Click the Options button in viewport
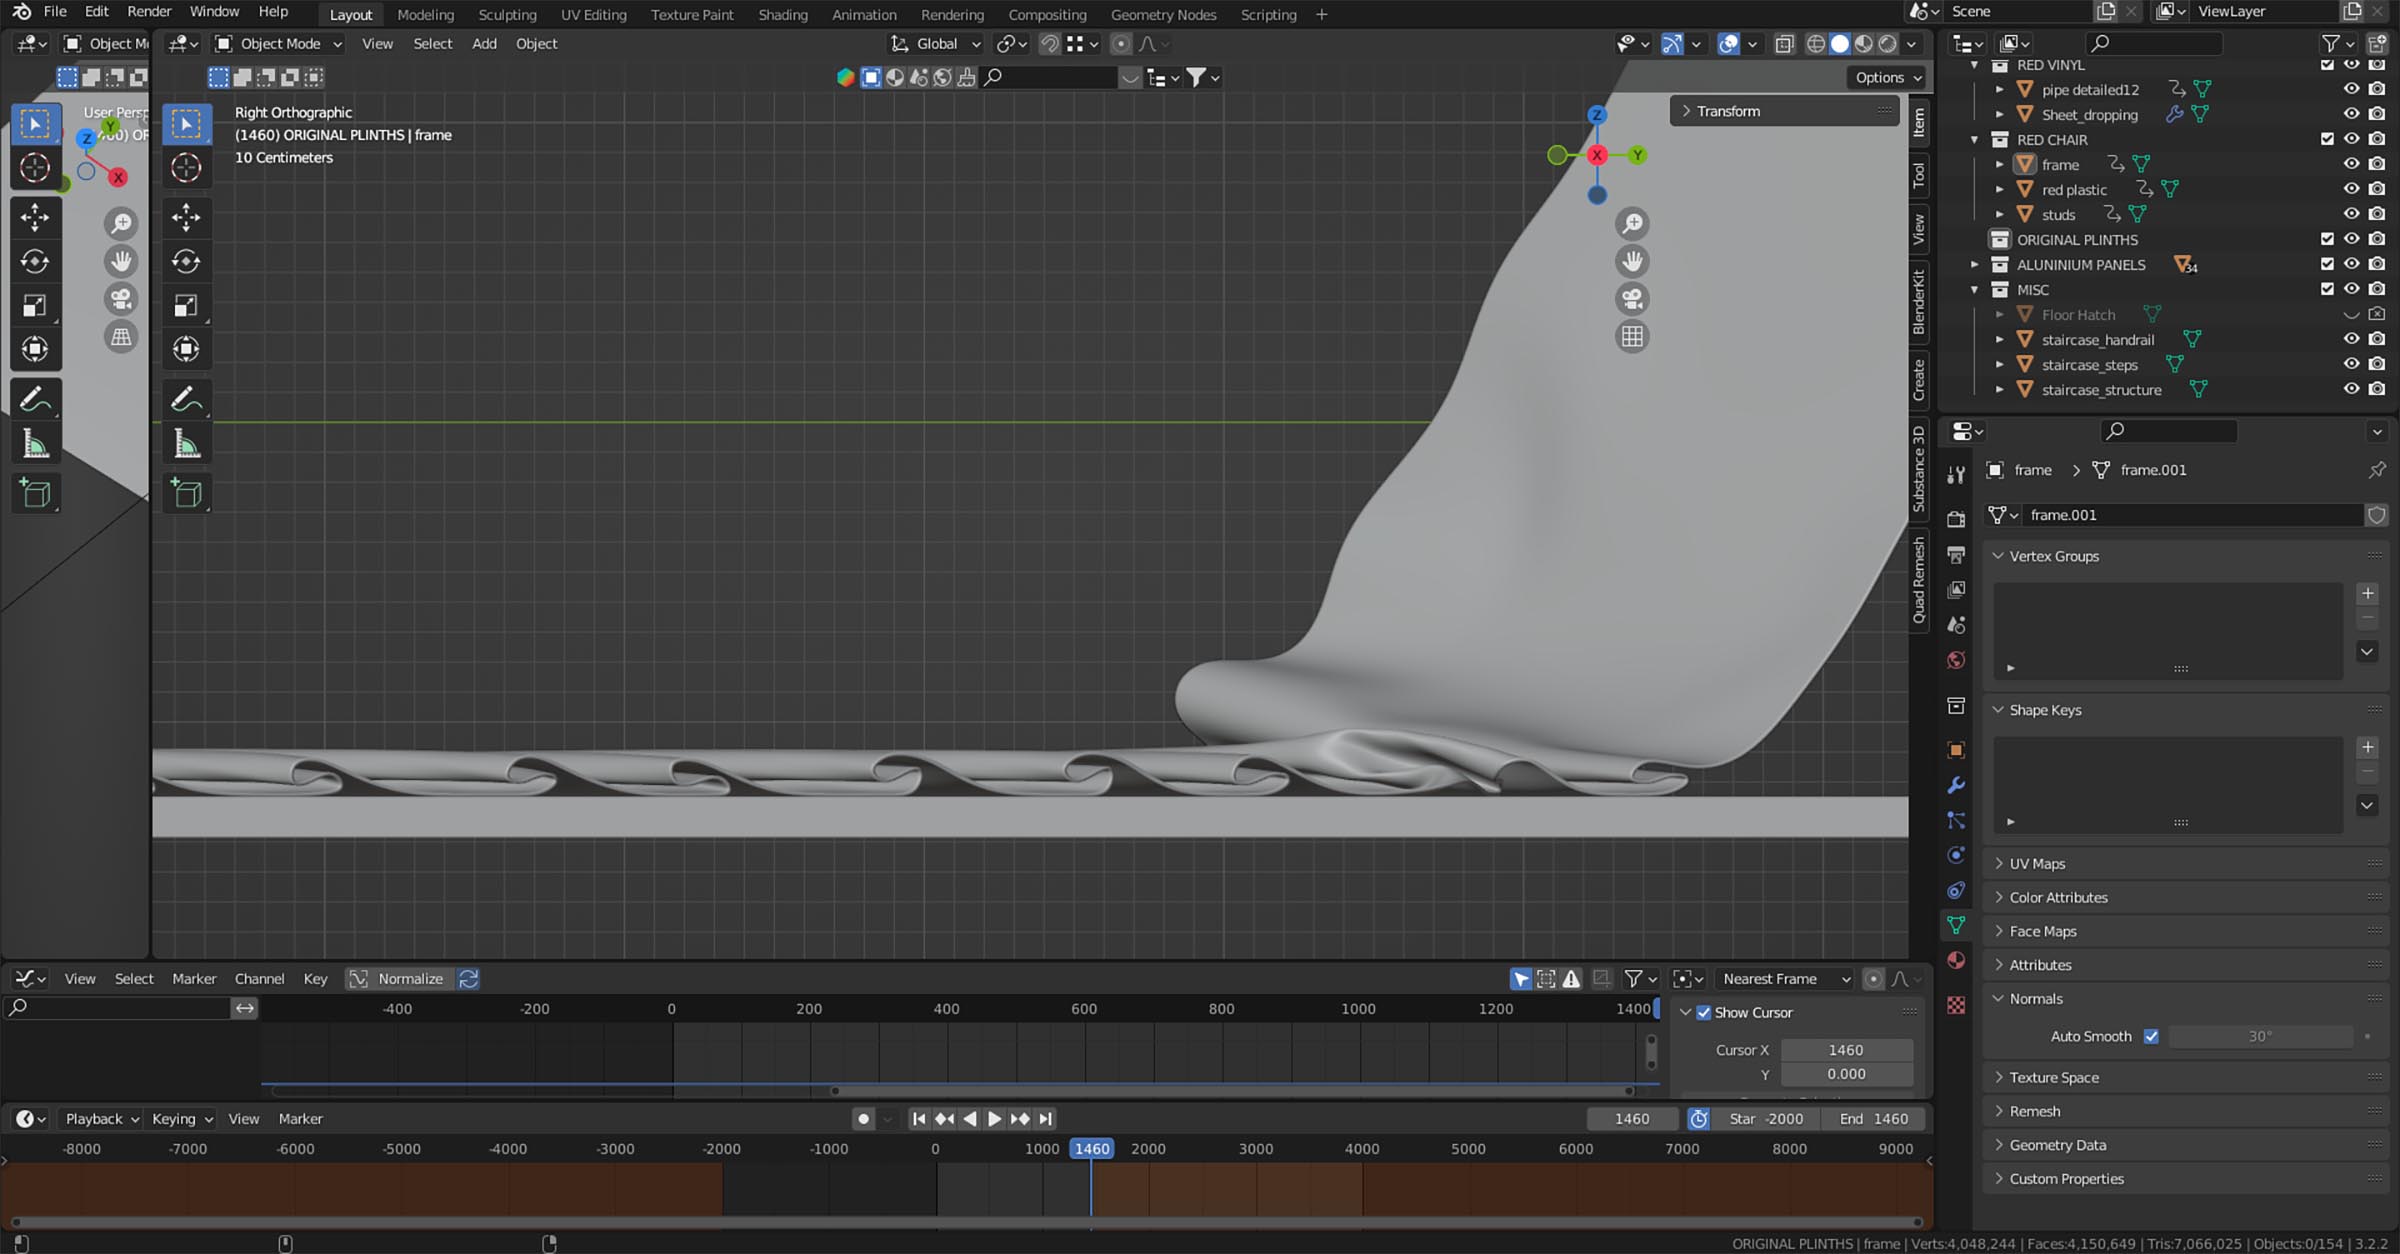The width and height of the screenshot is (2400, 1254). (1886, 77)
